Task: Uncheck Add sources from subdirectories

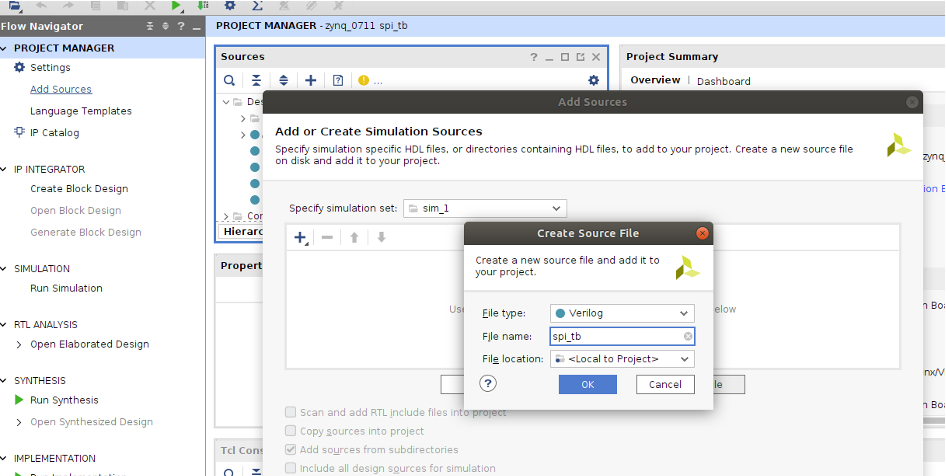Action: pos(291,450)
